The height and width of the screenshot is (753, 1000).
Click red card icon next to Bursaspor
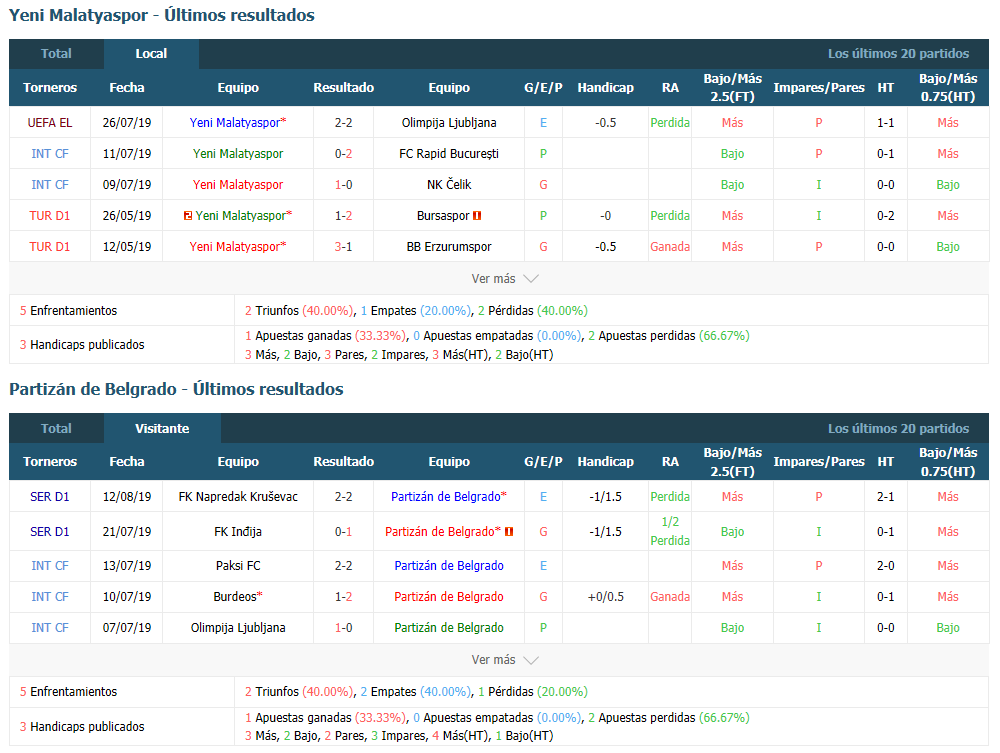(476, 216)
